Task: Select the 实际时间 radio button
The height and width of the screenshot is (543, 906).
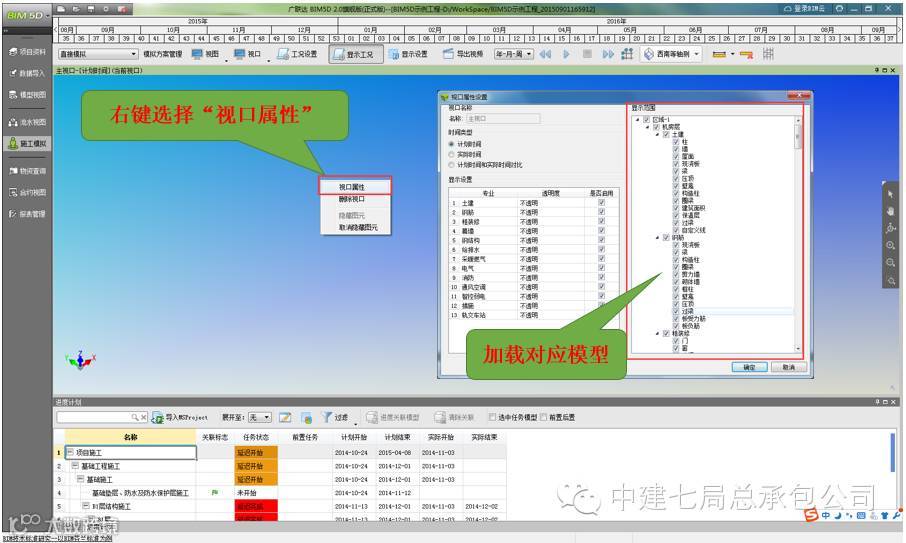Action: [451, 154]
